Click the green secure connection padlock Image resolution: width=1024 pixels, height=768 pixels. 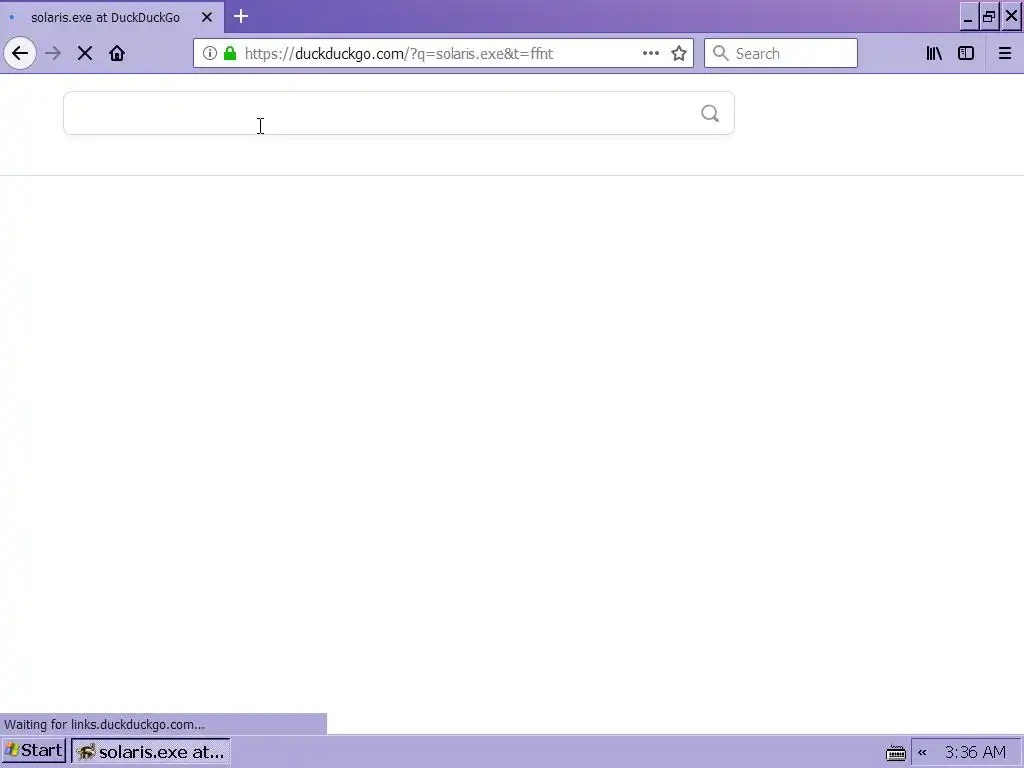tap(230, 53)
